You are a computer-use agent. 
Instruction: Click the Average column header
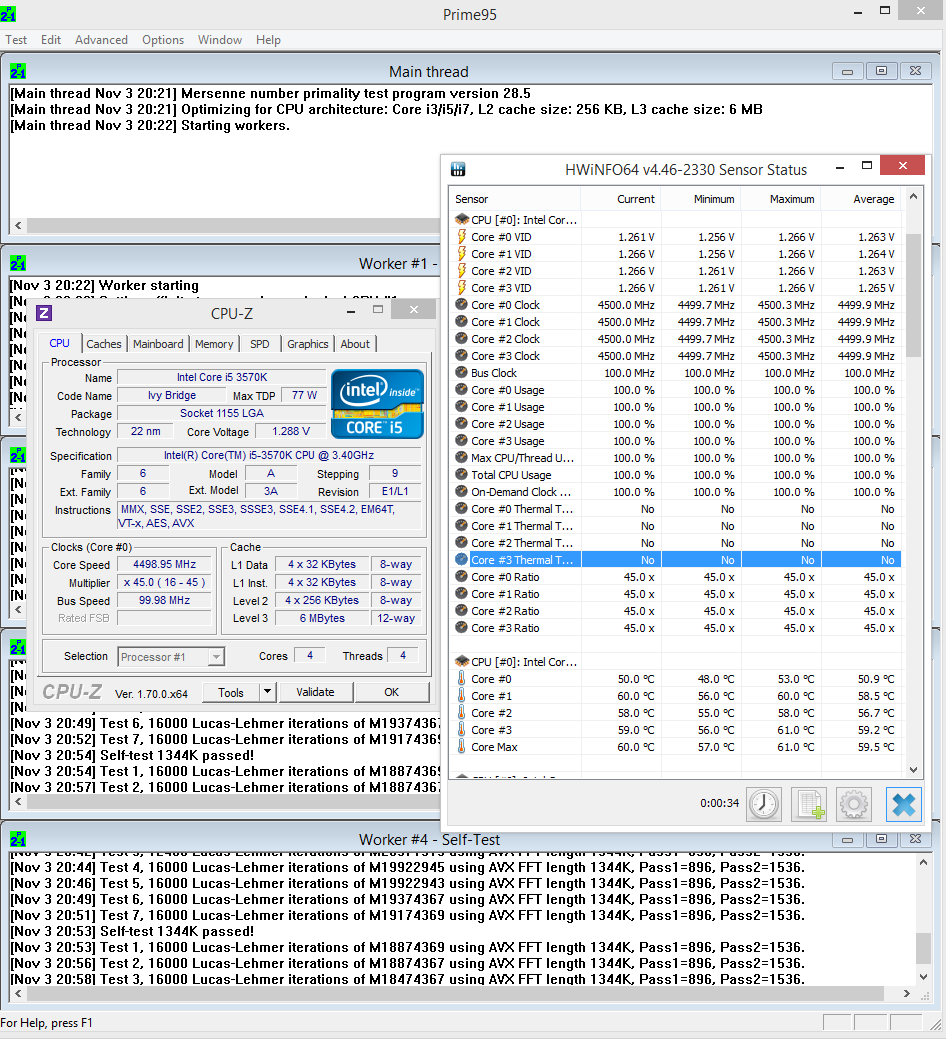click(861, 199)
